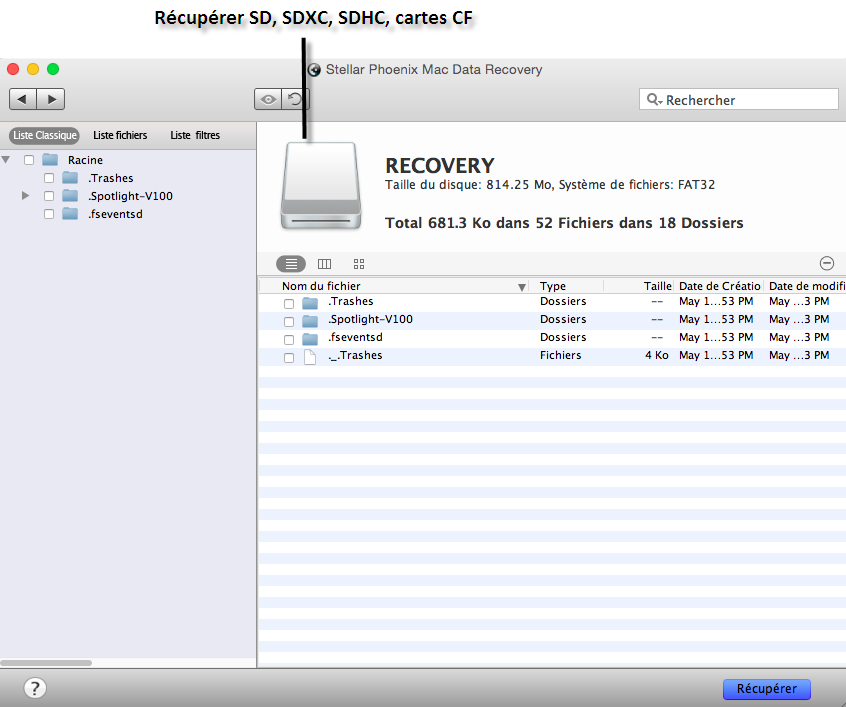Click sort arrow on Nom du fichier column
This screenshot has width=846, height=707.
(522, 287)
